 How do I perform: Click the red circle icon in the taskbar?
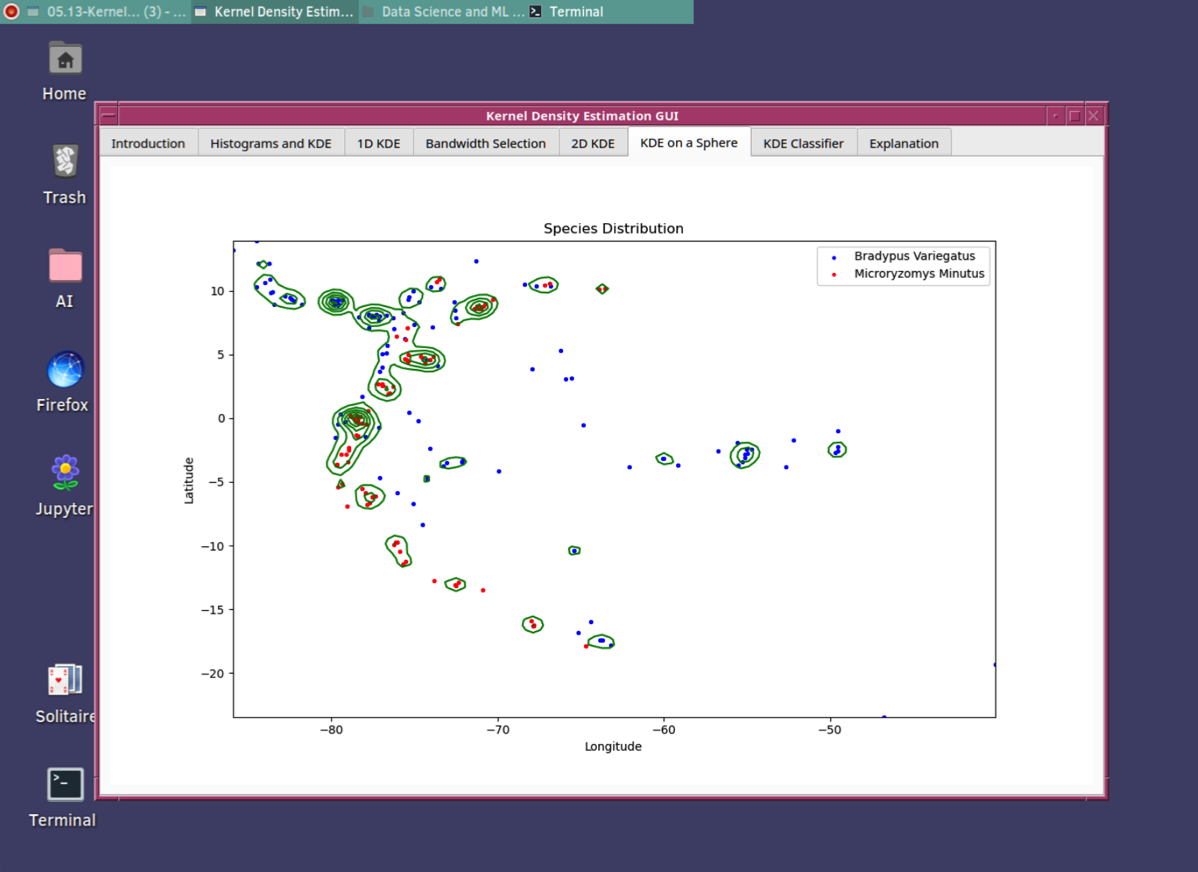11,12
